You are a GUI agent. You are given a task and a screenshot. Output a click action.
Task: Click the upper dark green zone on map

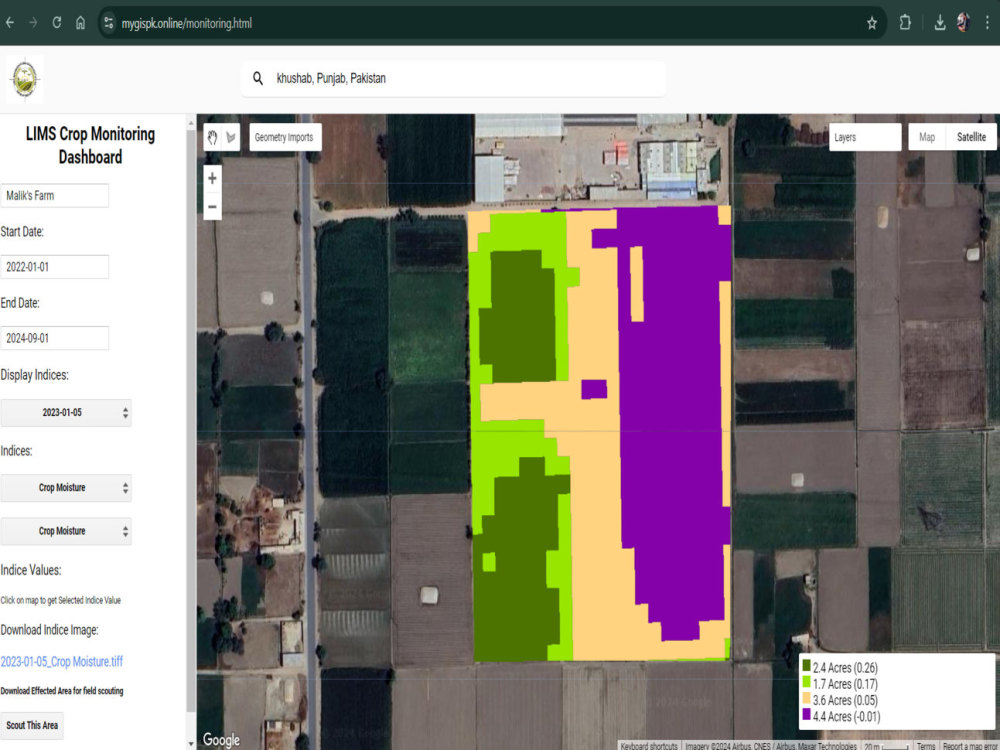tap(518, 317)
